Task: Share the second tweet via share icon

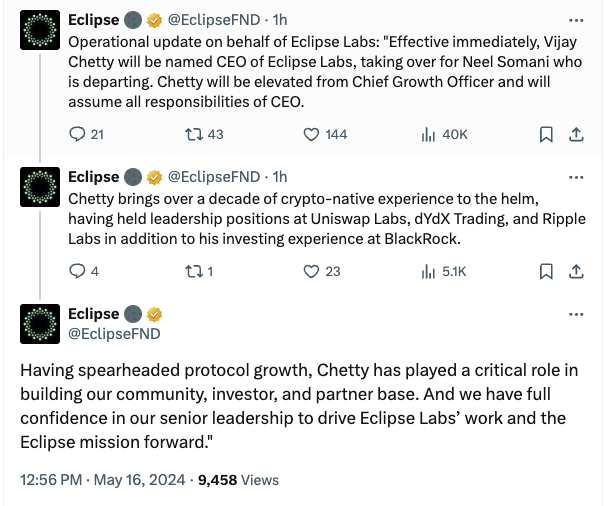Action: coord(576,271)
